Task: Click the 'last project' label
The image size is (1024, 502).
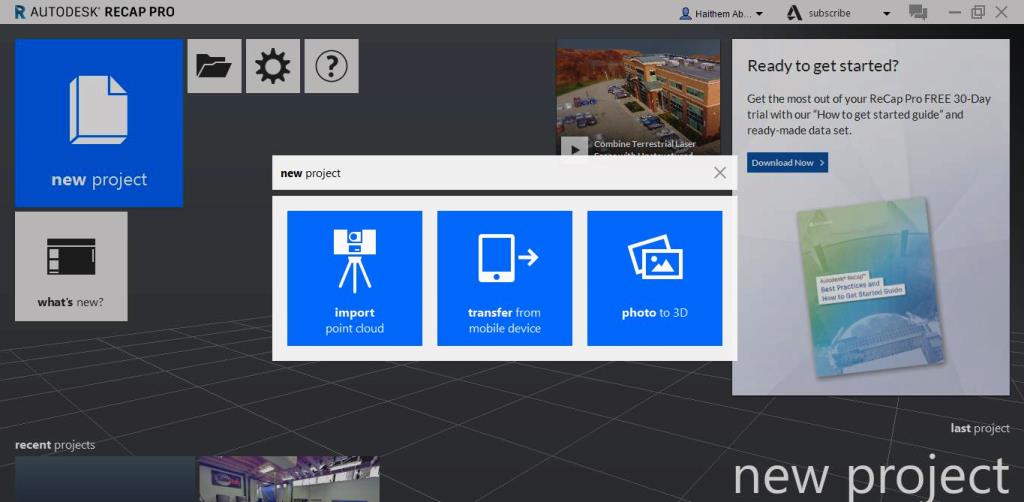Action: tap(980, 429)
